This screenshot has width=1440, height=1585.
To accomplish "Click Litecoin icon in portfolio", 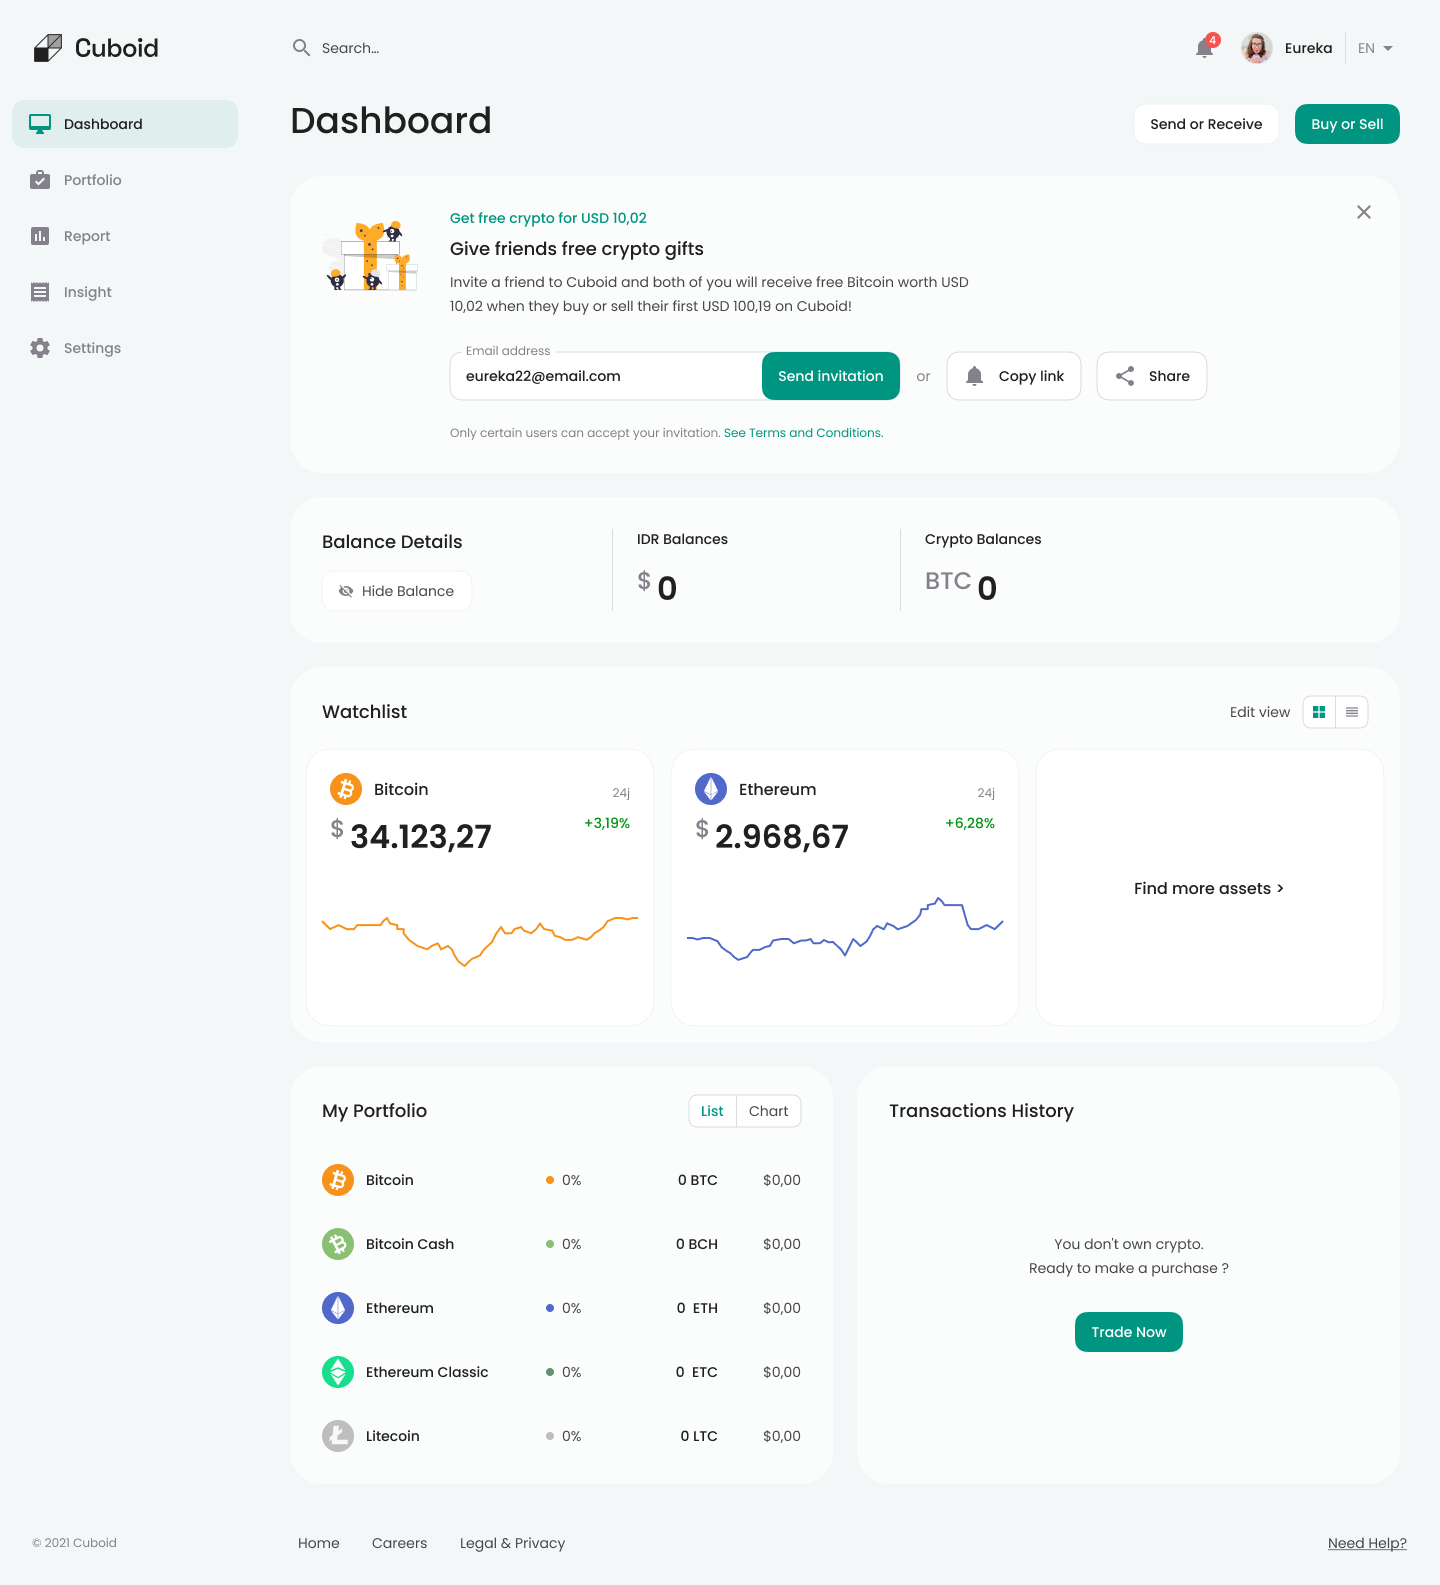I will [338, 1436].
